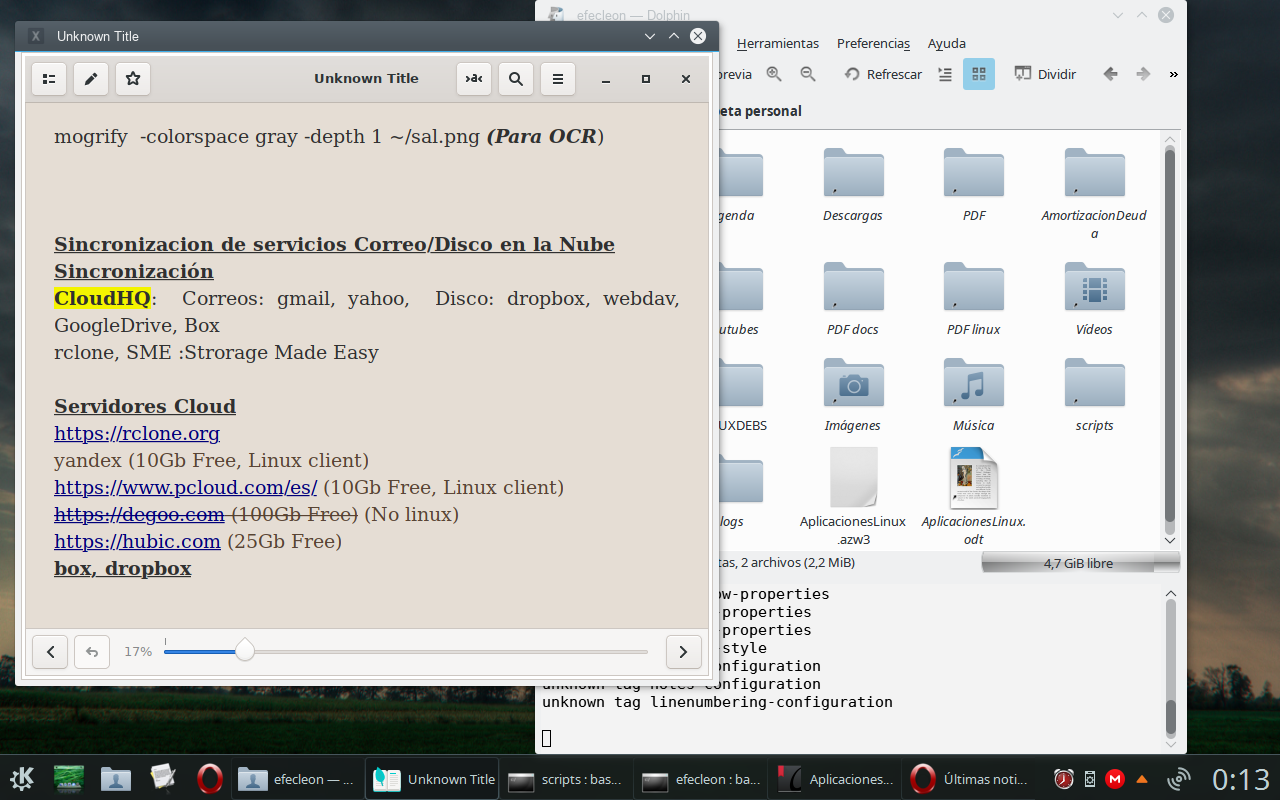
Task: Switch to "efecleon — ..." Dolphin taskbar entry
Action: 297,779
